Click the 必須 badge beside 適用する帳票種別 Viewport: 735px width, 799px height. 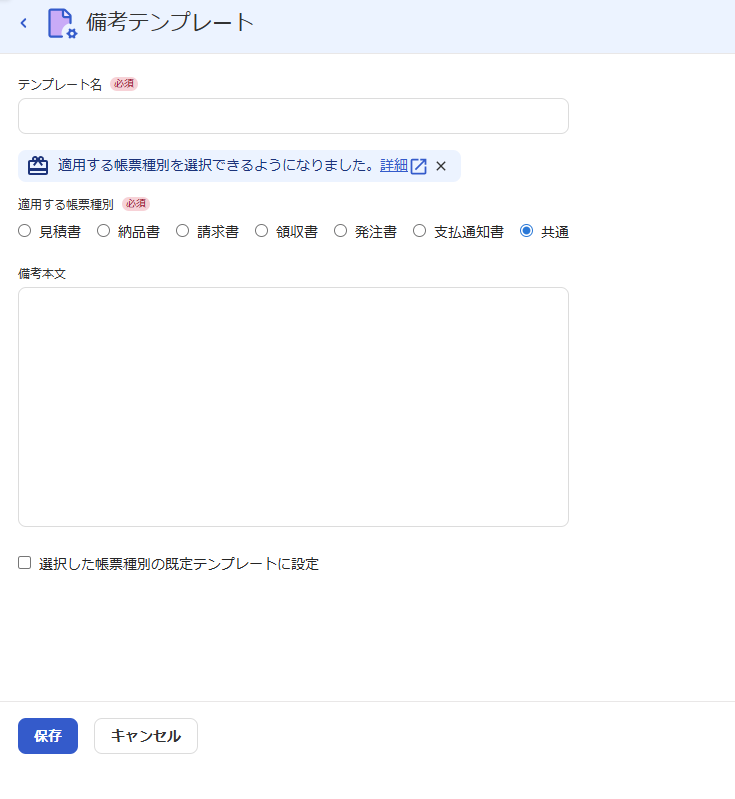(x=136, y=204)
